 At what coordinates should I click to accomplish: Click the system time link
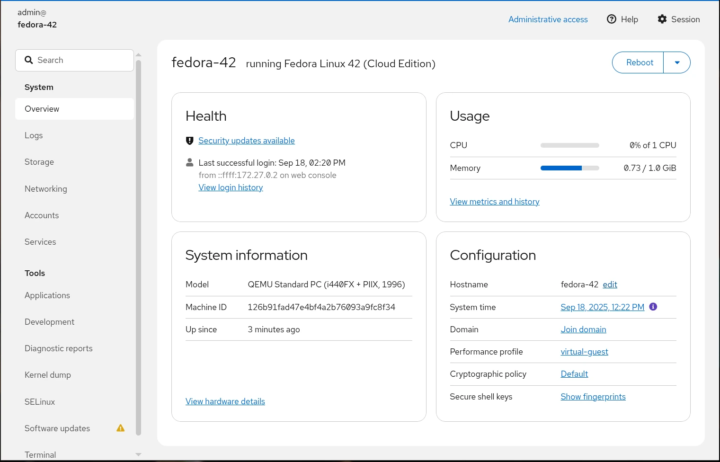[x=602, y=307]
